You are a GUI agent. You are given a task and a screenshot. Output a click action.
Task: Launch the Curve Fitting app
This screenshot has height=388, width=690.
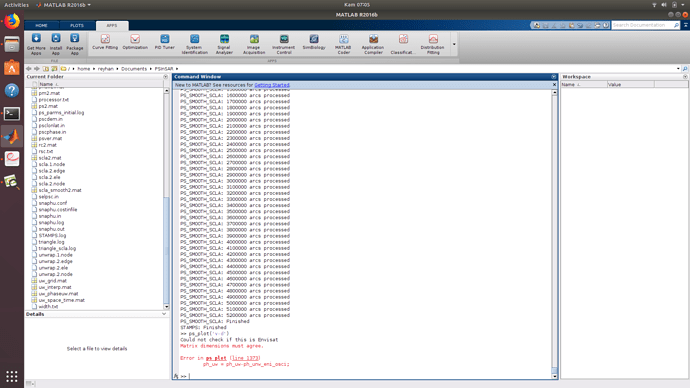click(x=105, y=42)
